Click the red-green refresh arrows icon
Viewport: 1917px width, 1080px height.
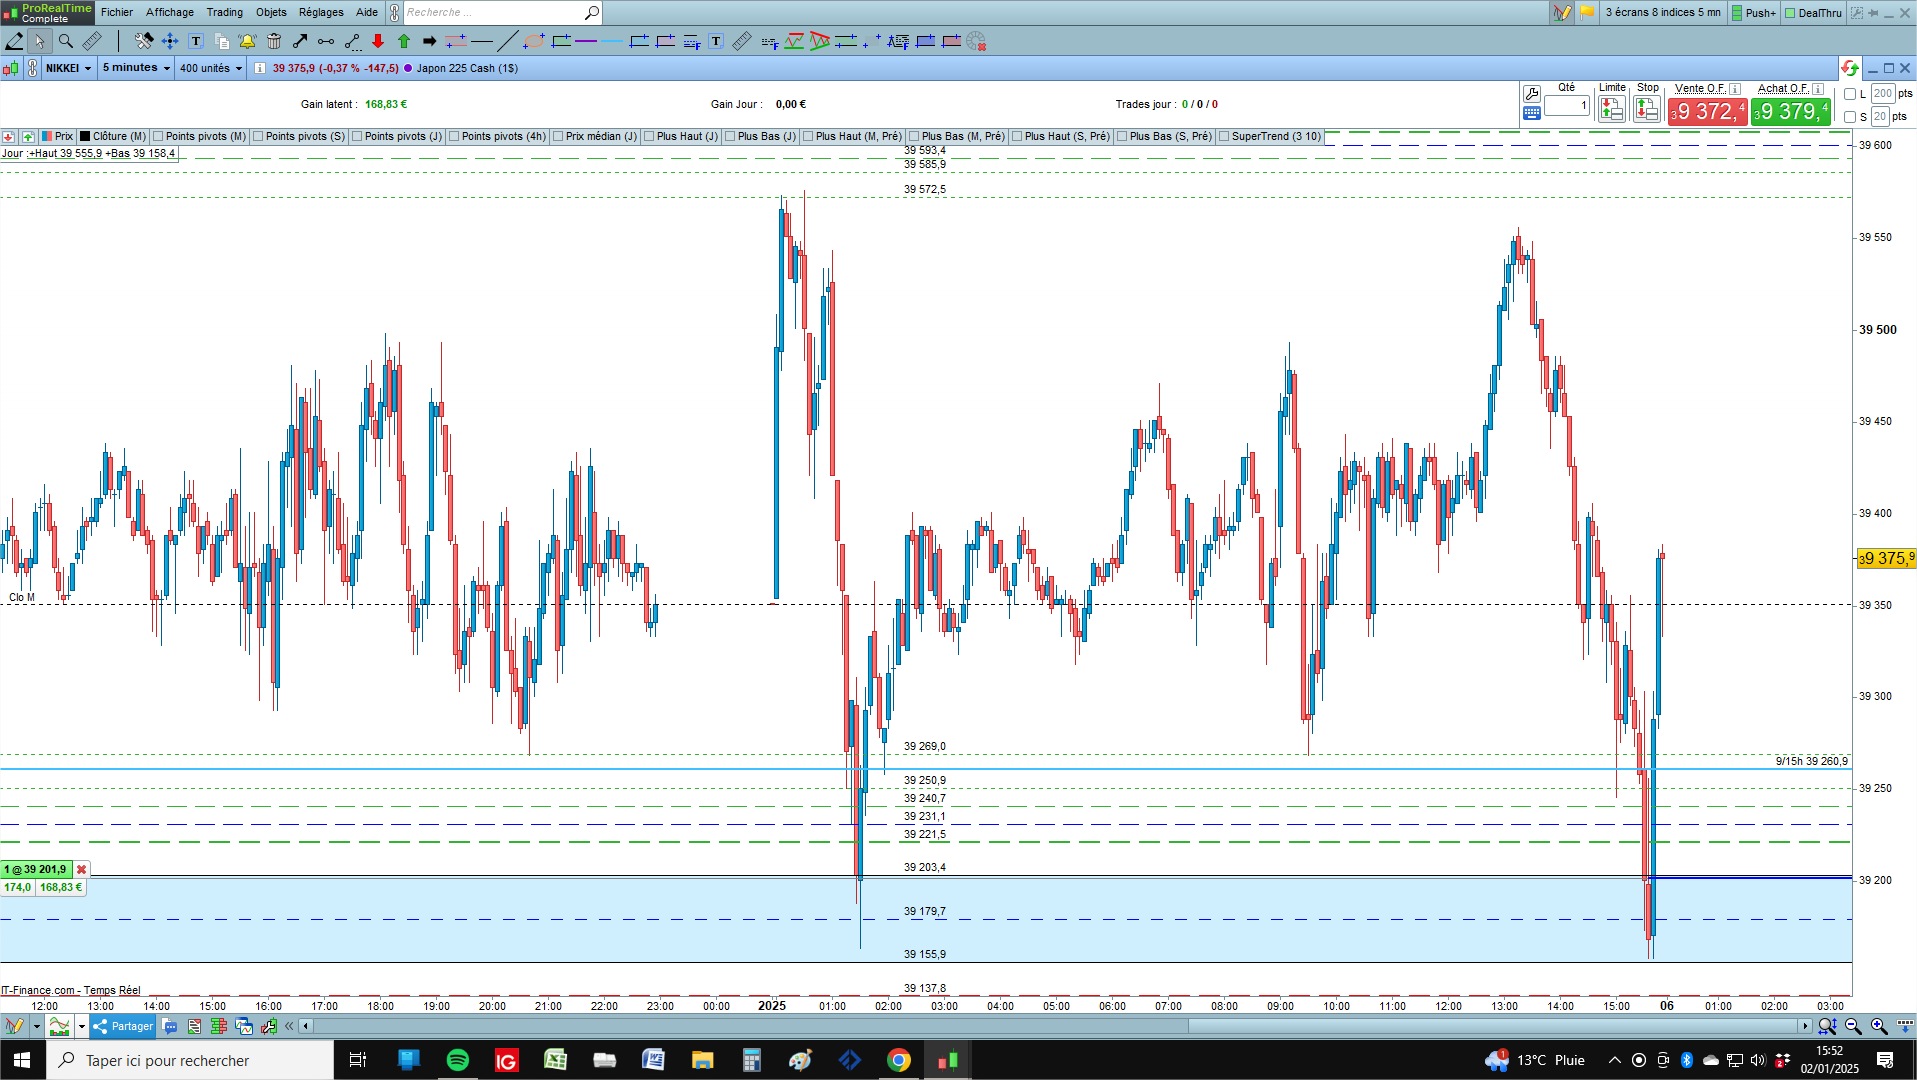coord(1849,68)
